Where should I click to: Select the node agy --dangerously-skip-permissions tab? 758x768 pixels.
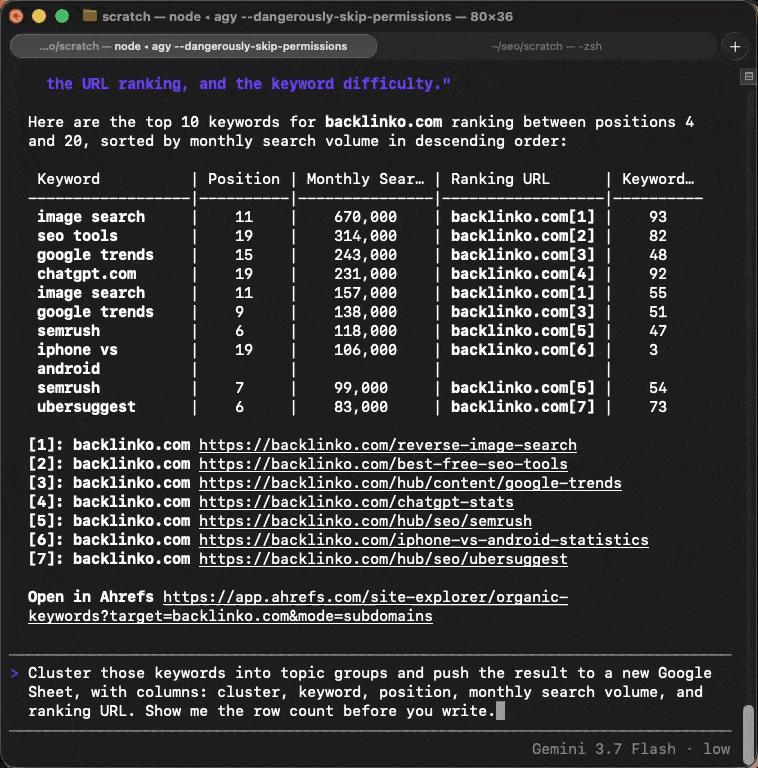point(193,47)
